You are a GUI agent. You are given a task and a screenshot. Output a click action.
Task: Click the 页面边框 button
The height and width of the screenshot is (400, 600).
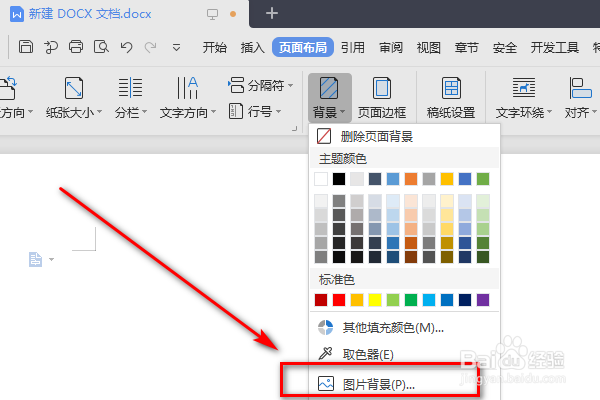point(382,97)
